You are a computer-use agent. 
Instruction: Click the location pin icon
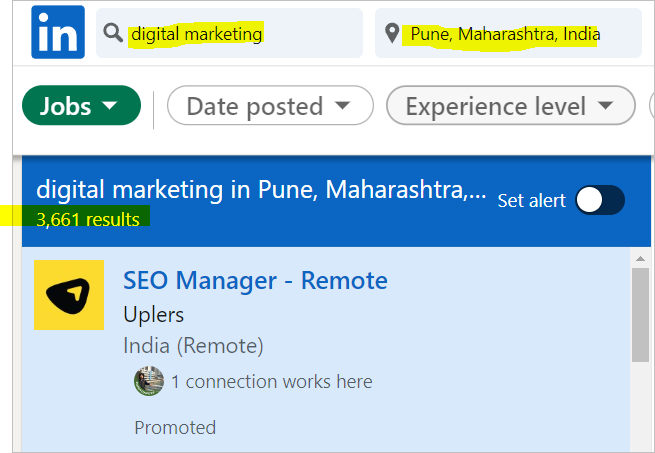coord(392,33)
